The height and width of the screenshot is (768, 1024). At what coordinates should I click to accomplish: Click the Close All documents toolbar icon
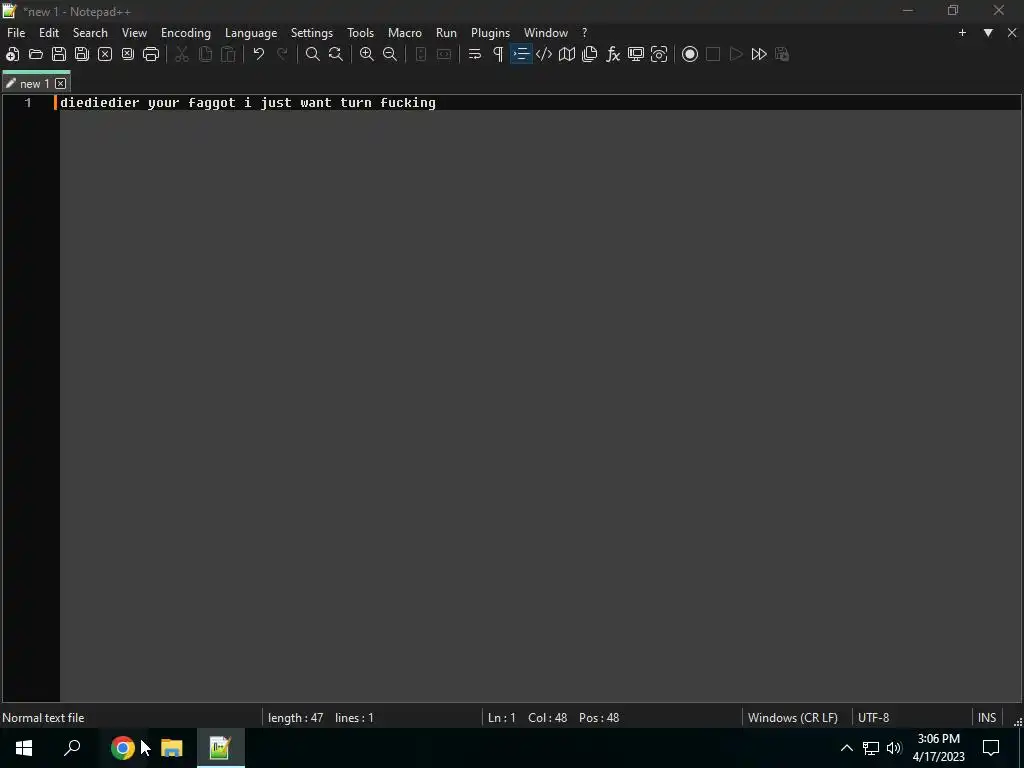coord(128,54)
